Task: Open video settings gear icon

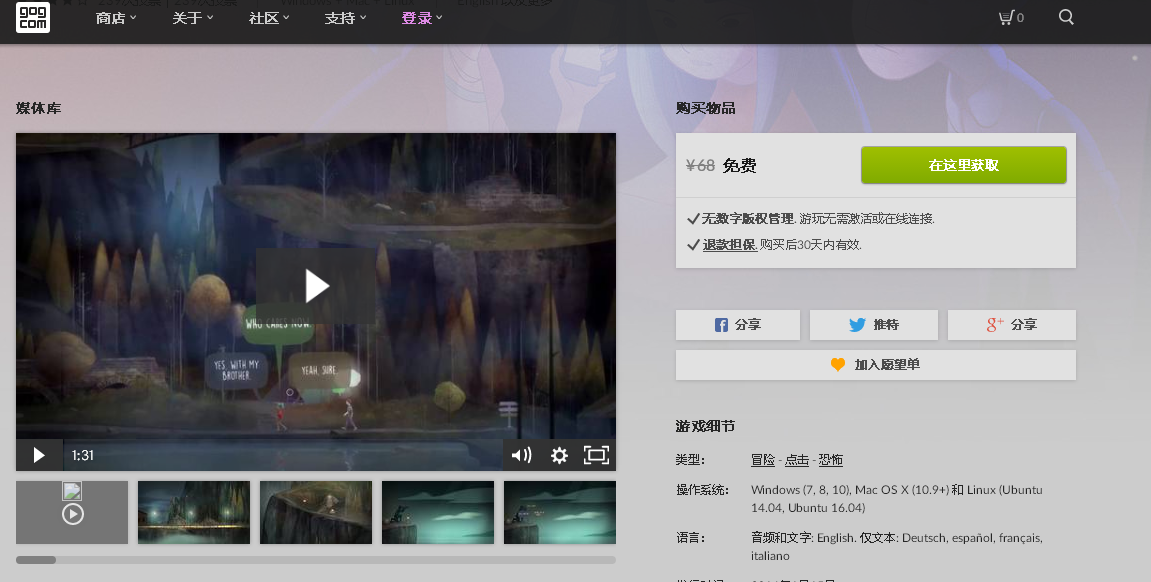Action: tap(559, 455)
